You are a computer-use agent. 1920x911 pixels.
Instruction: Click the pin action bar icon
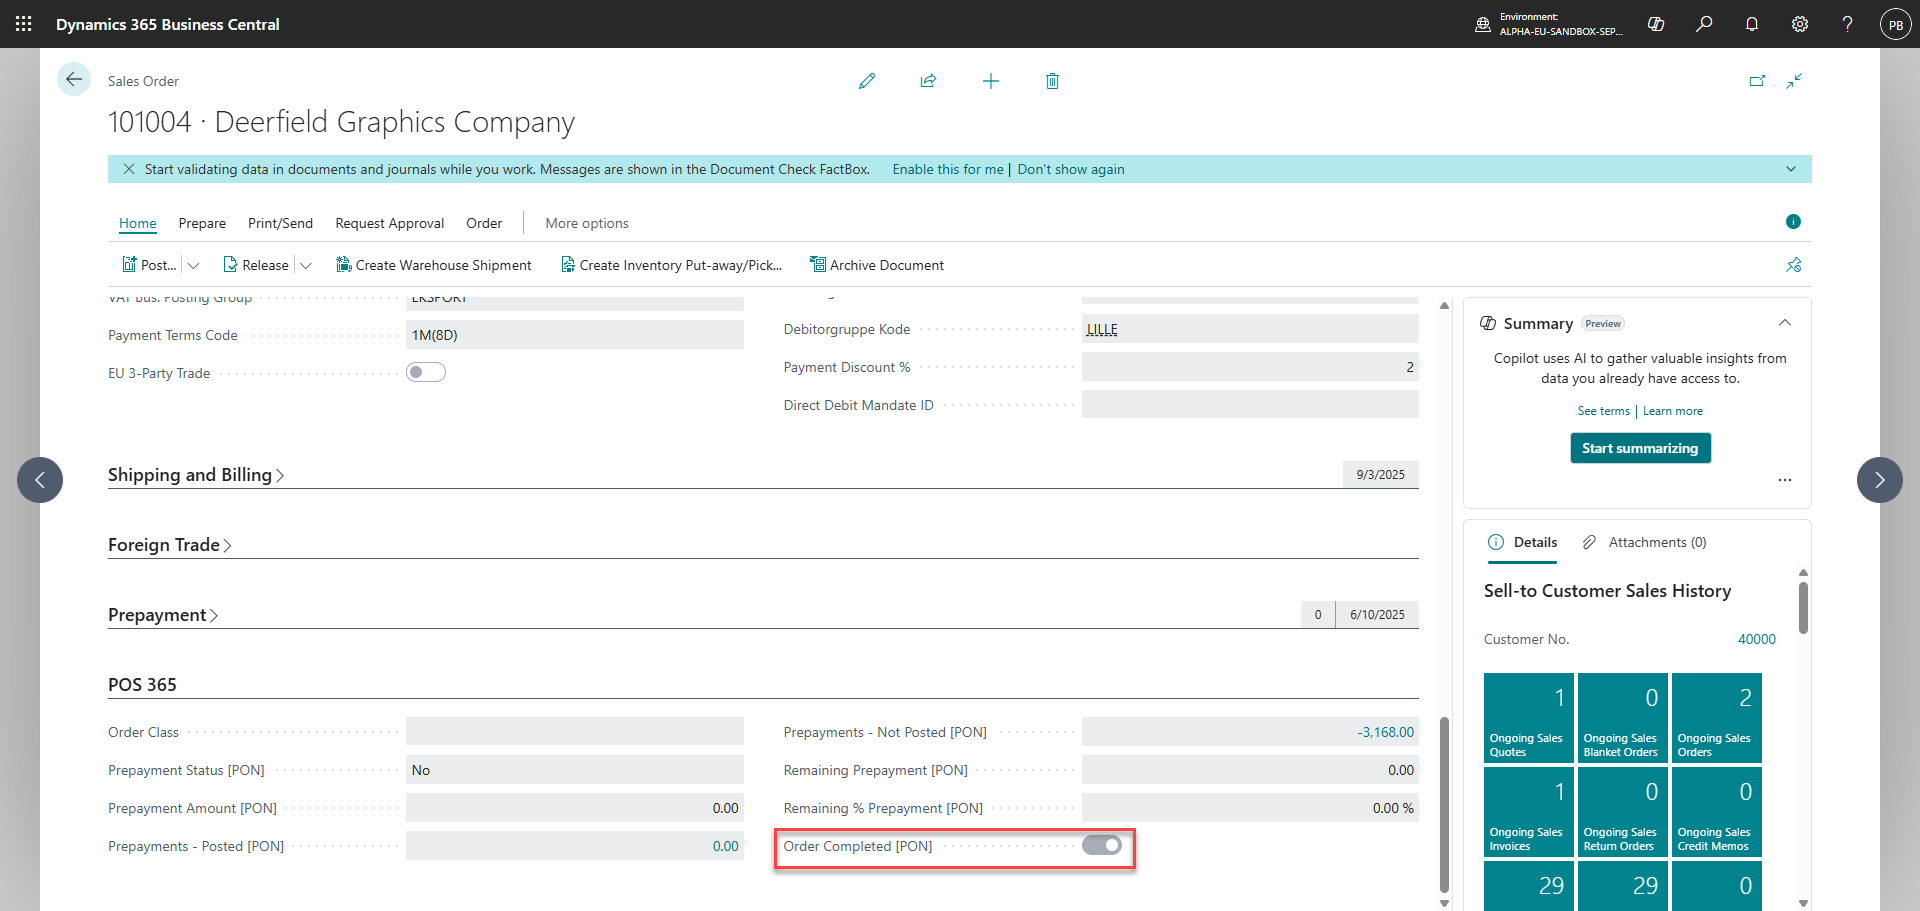[1794, 265]
